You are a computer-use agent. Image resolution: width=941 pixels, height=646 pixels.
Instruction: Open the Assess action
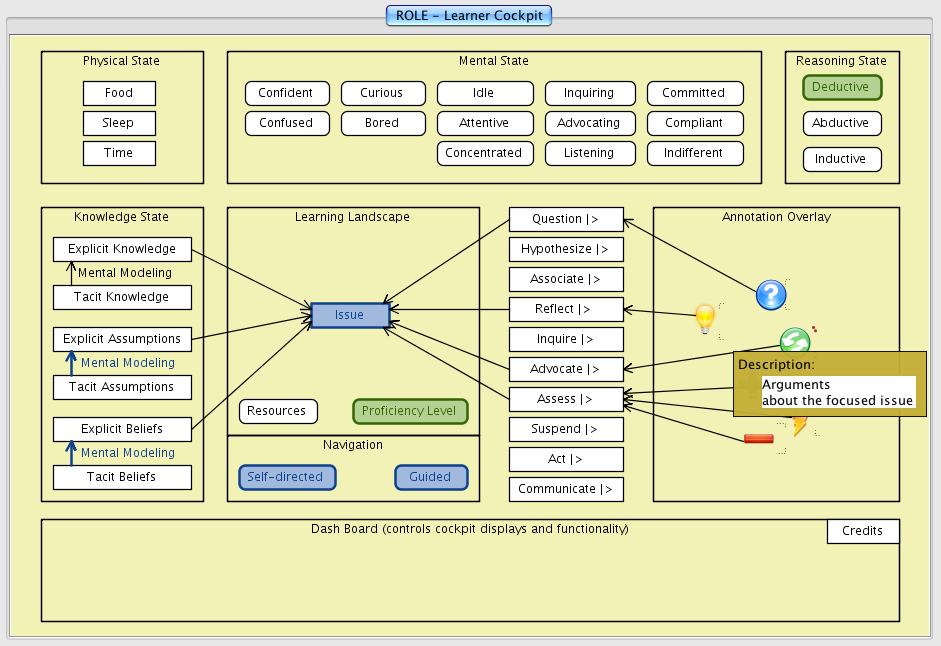click(x=566, y=399)
